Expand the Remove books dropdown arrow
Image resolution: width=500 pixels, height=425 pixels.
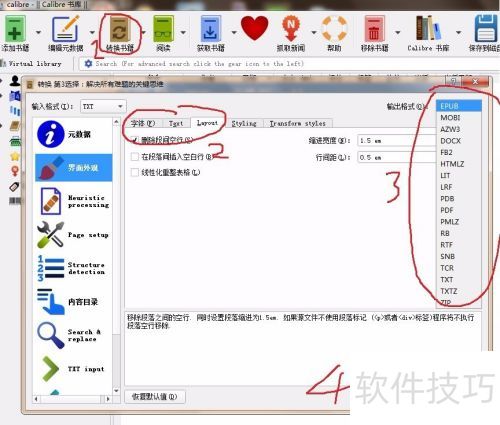pos(397,32)
